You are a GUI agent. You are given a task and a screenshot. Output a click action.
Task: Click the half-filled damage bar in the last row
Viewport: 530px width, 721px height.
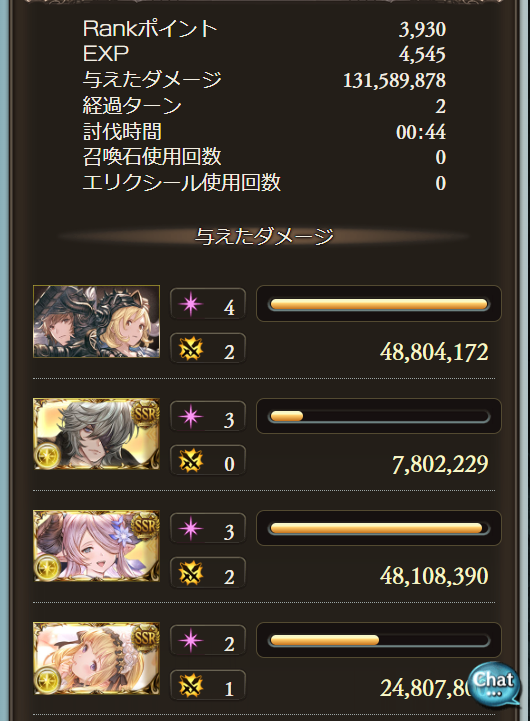coord(379,641)
